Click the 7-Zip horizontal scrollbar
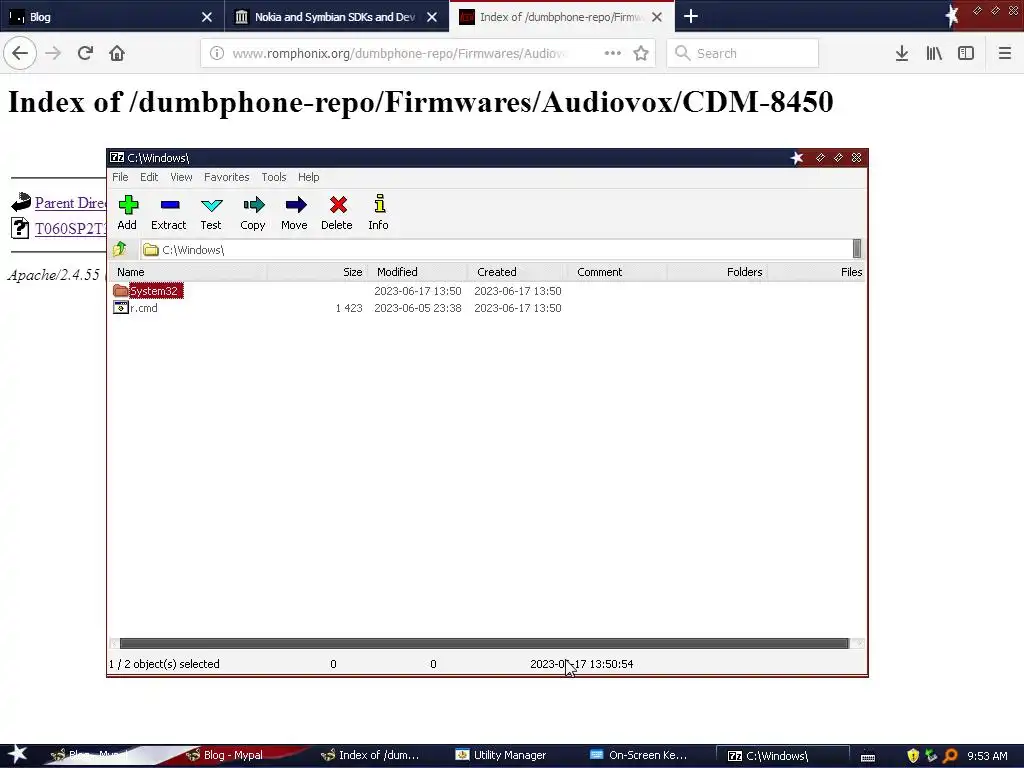The height and width of the screenshot is (768, 1024). point(484,643)
